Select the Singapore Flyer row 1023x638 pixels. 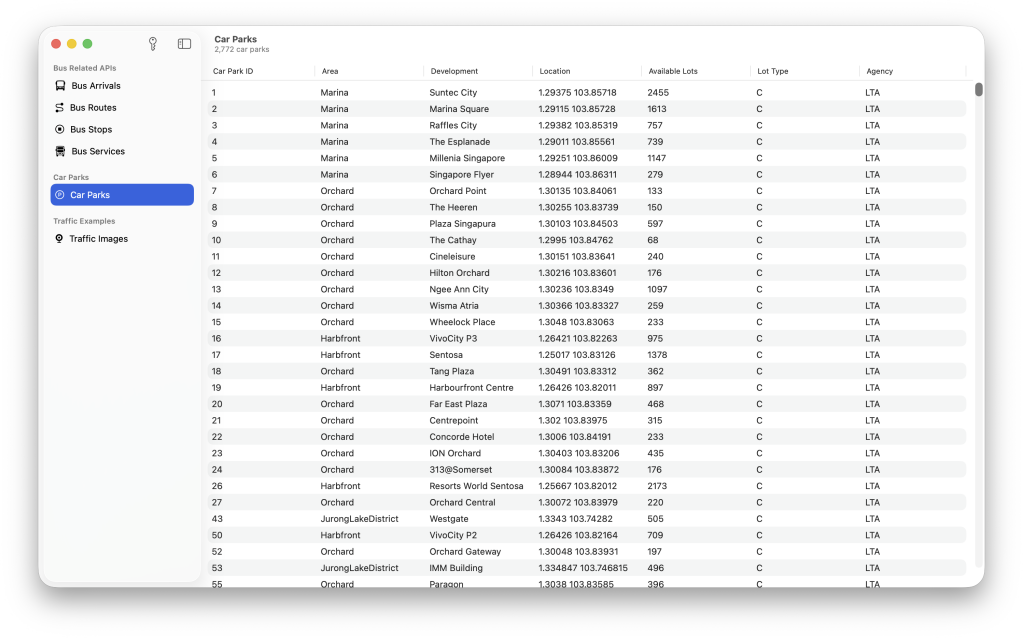point(587,174)
